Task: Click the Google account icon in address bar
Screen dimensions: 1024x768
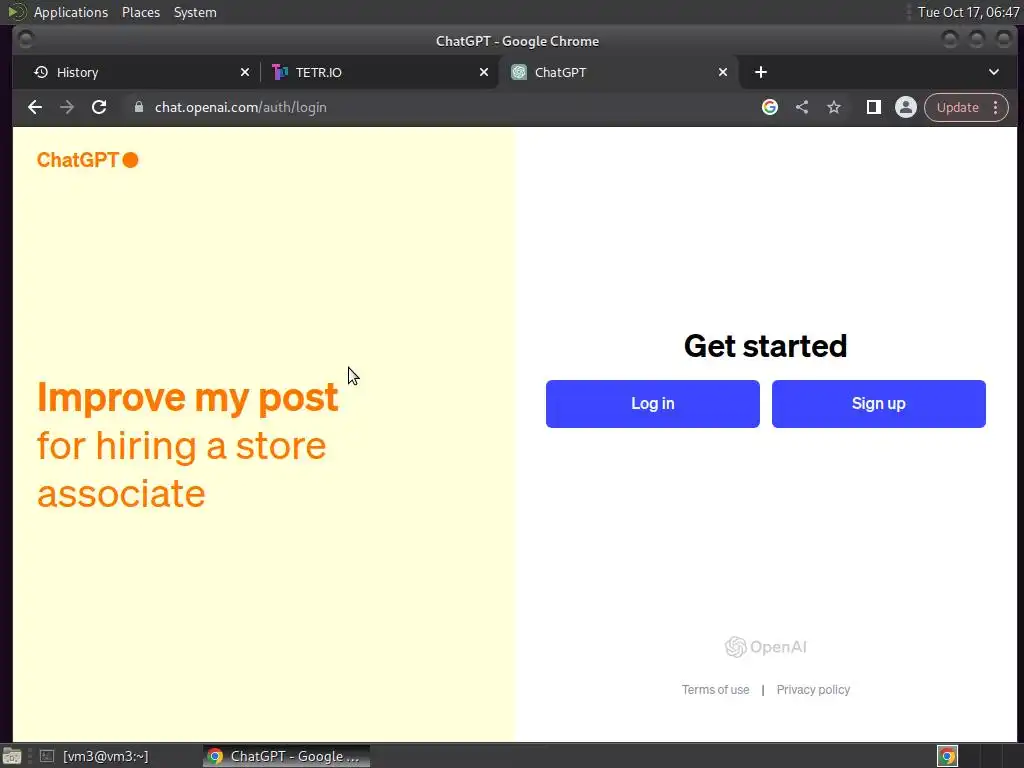Action: click(770, 107)
